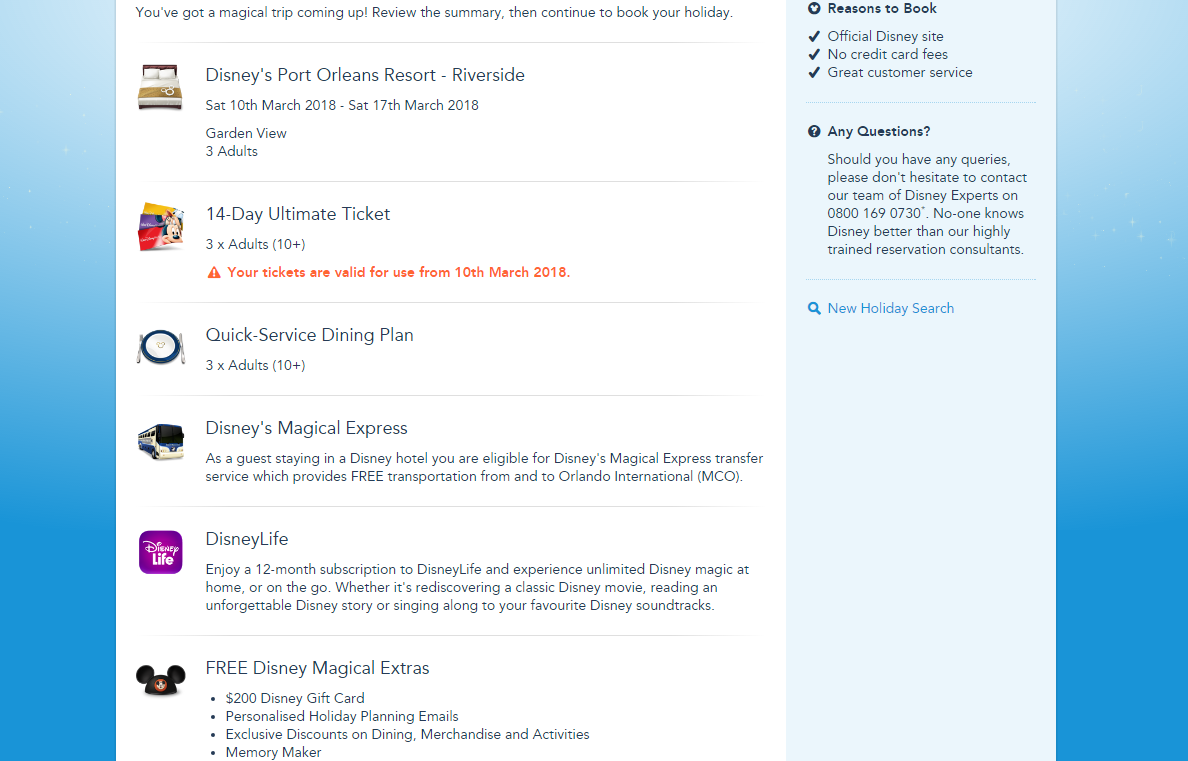Click the checkmark beside No credit card fees

pos(814,55)
